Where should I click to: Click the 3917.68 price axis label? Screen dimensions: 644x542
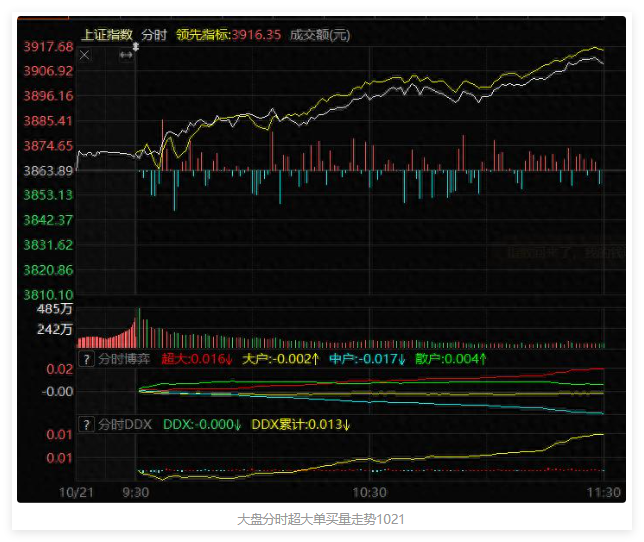pyautogui.click(x=48, y=47)
